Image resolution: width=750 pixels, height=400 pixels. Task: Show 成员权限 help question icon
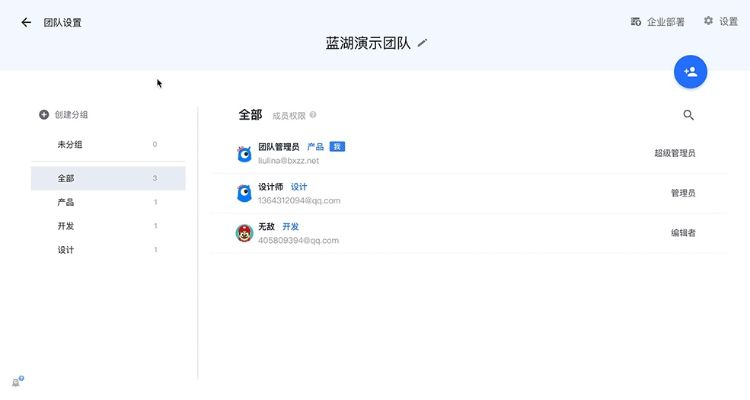click(x=313, y=115)
